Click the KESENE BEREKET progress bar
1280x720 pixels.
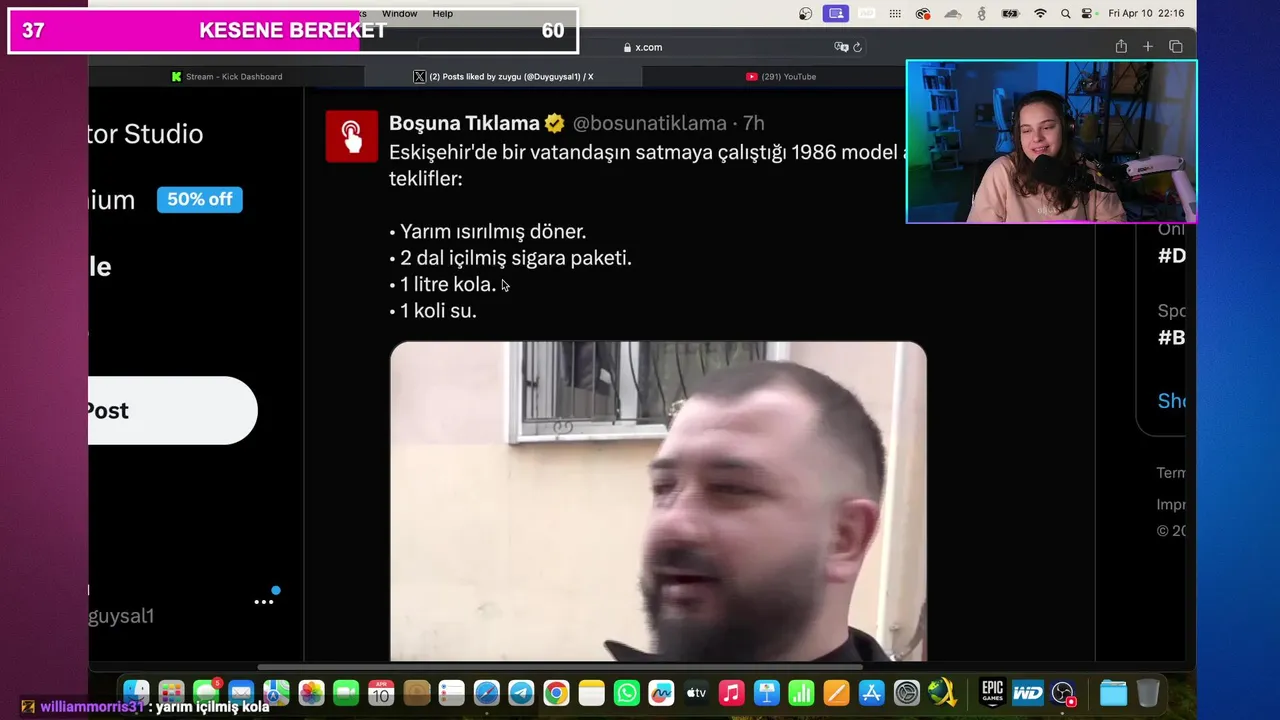pyautogui.click(x=293, y=31)
